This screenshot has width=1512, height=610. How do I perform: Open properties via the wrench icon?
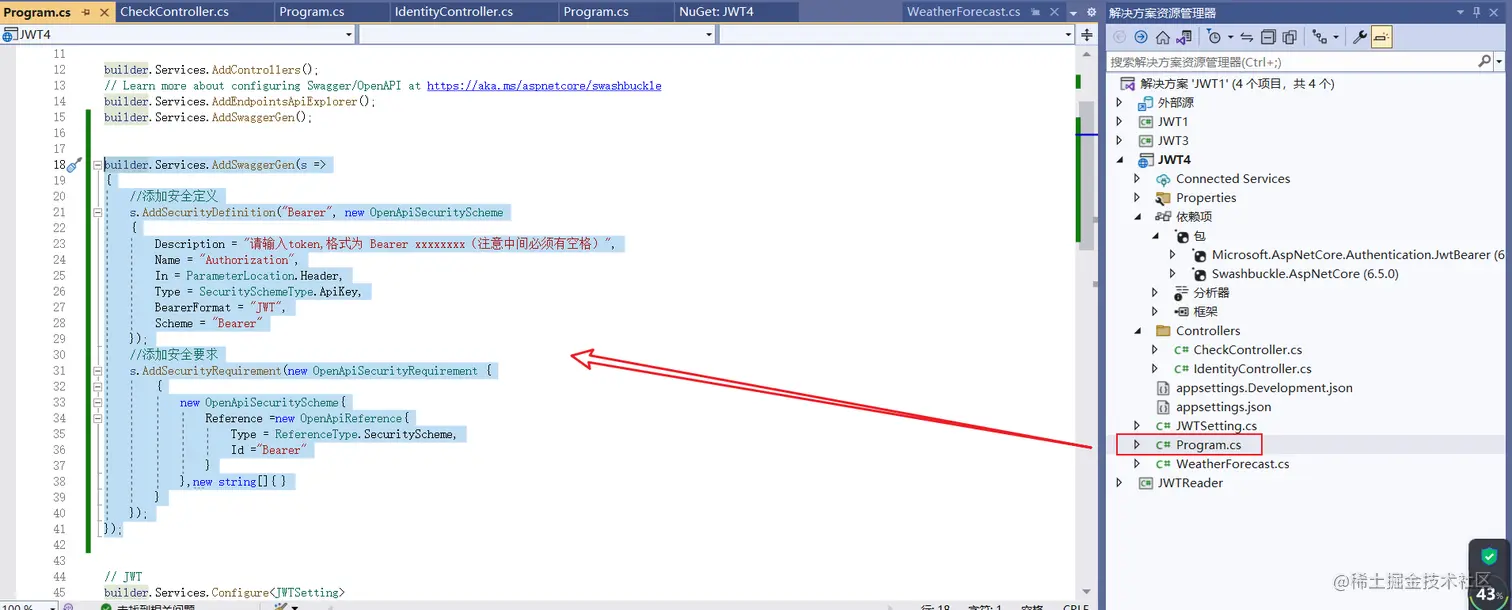tap(1360, 37)
